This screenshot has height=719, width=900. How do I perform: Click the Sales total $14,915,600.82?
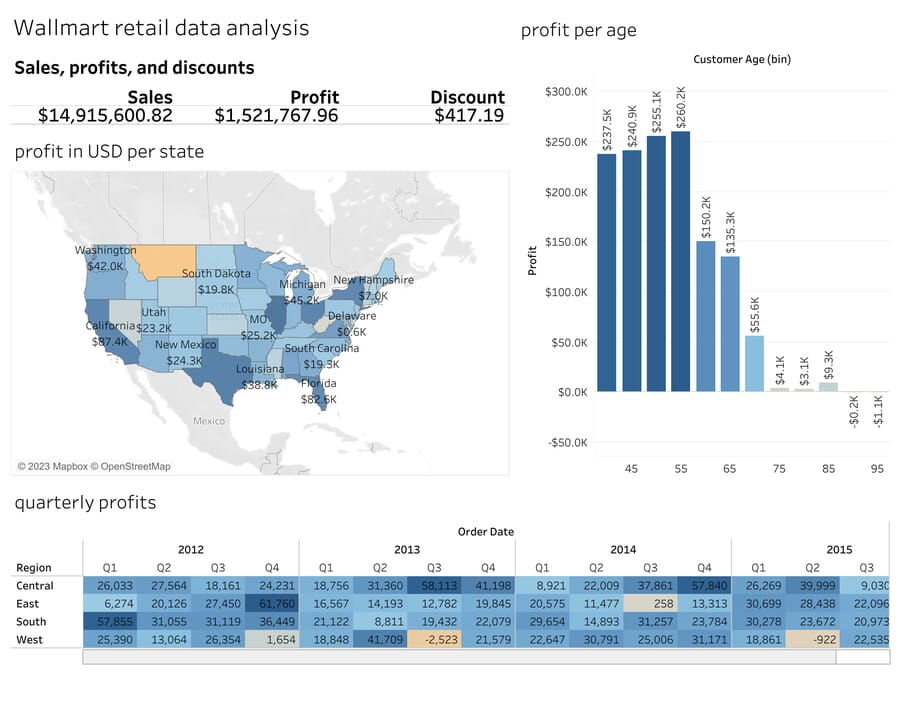[x=105, y=115]
